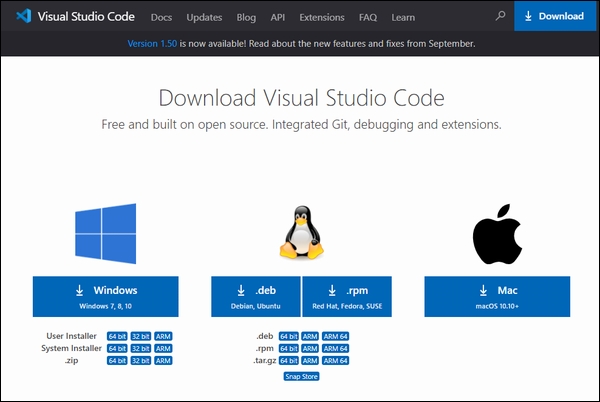Screen dimensions: 600x402
Task: Select Linux .deb ARM 64 badge
Action: click(336, 336)
